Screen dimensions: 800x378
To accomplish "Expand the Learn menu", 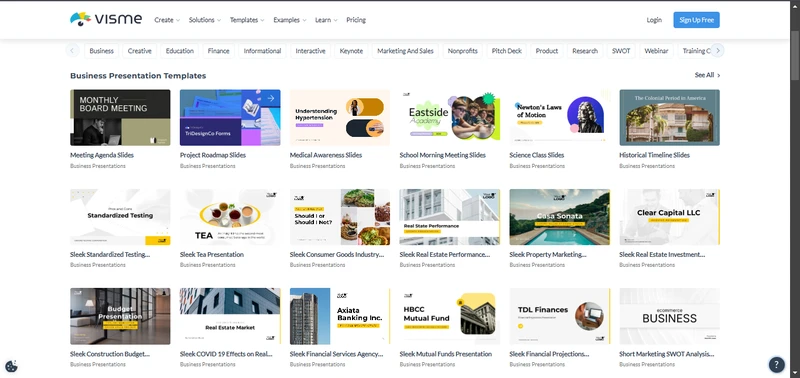I will tap(326, 20).
